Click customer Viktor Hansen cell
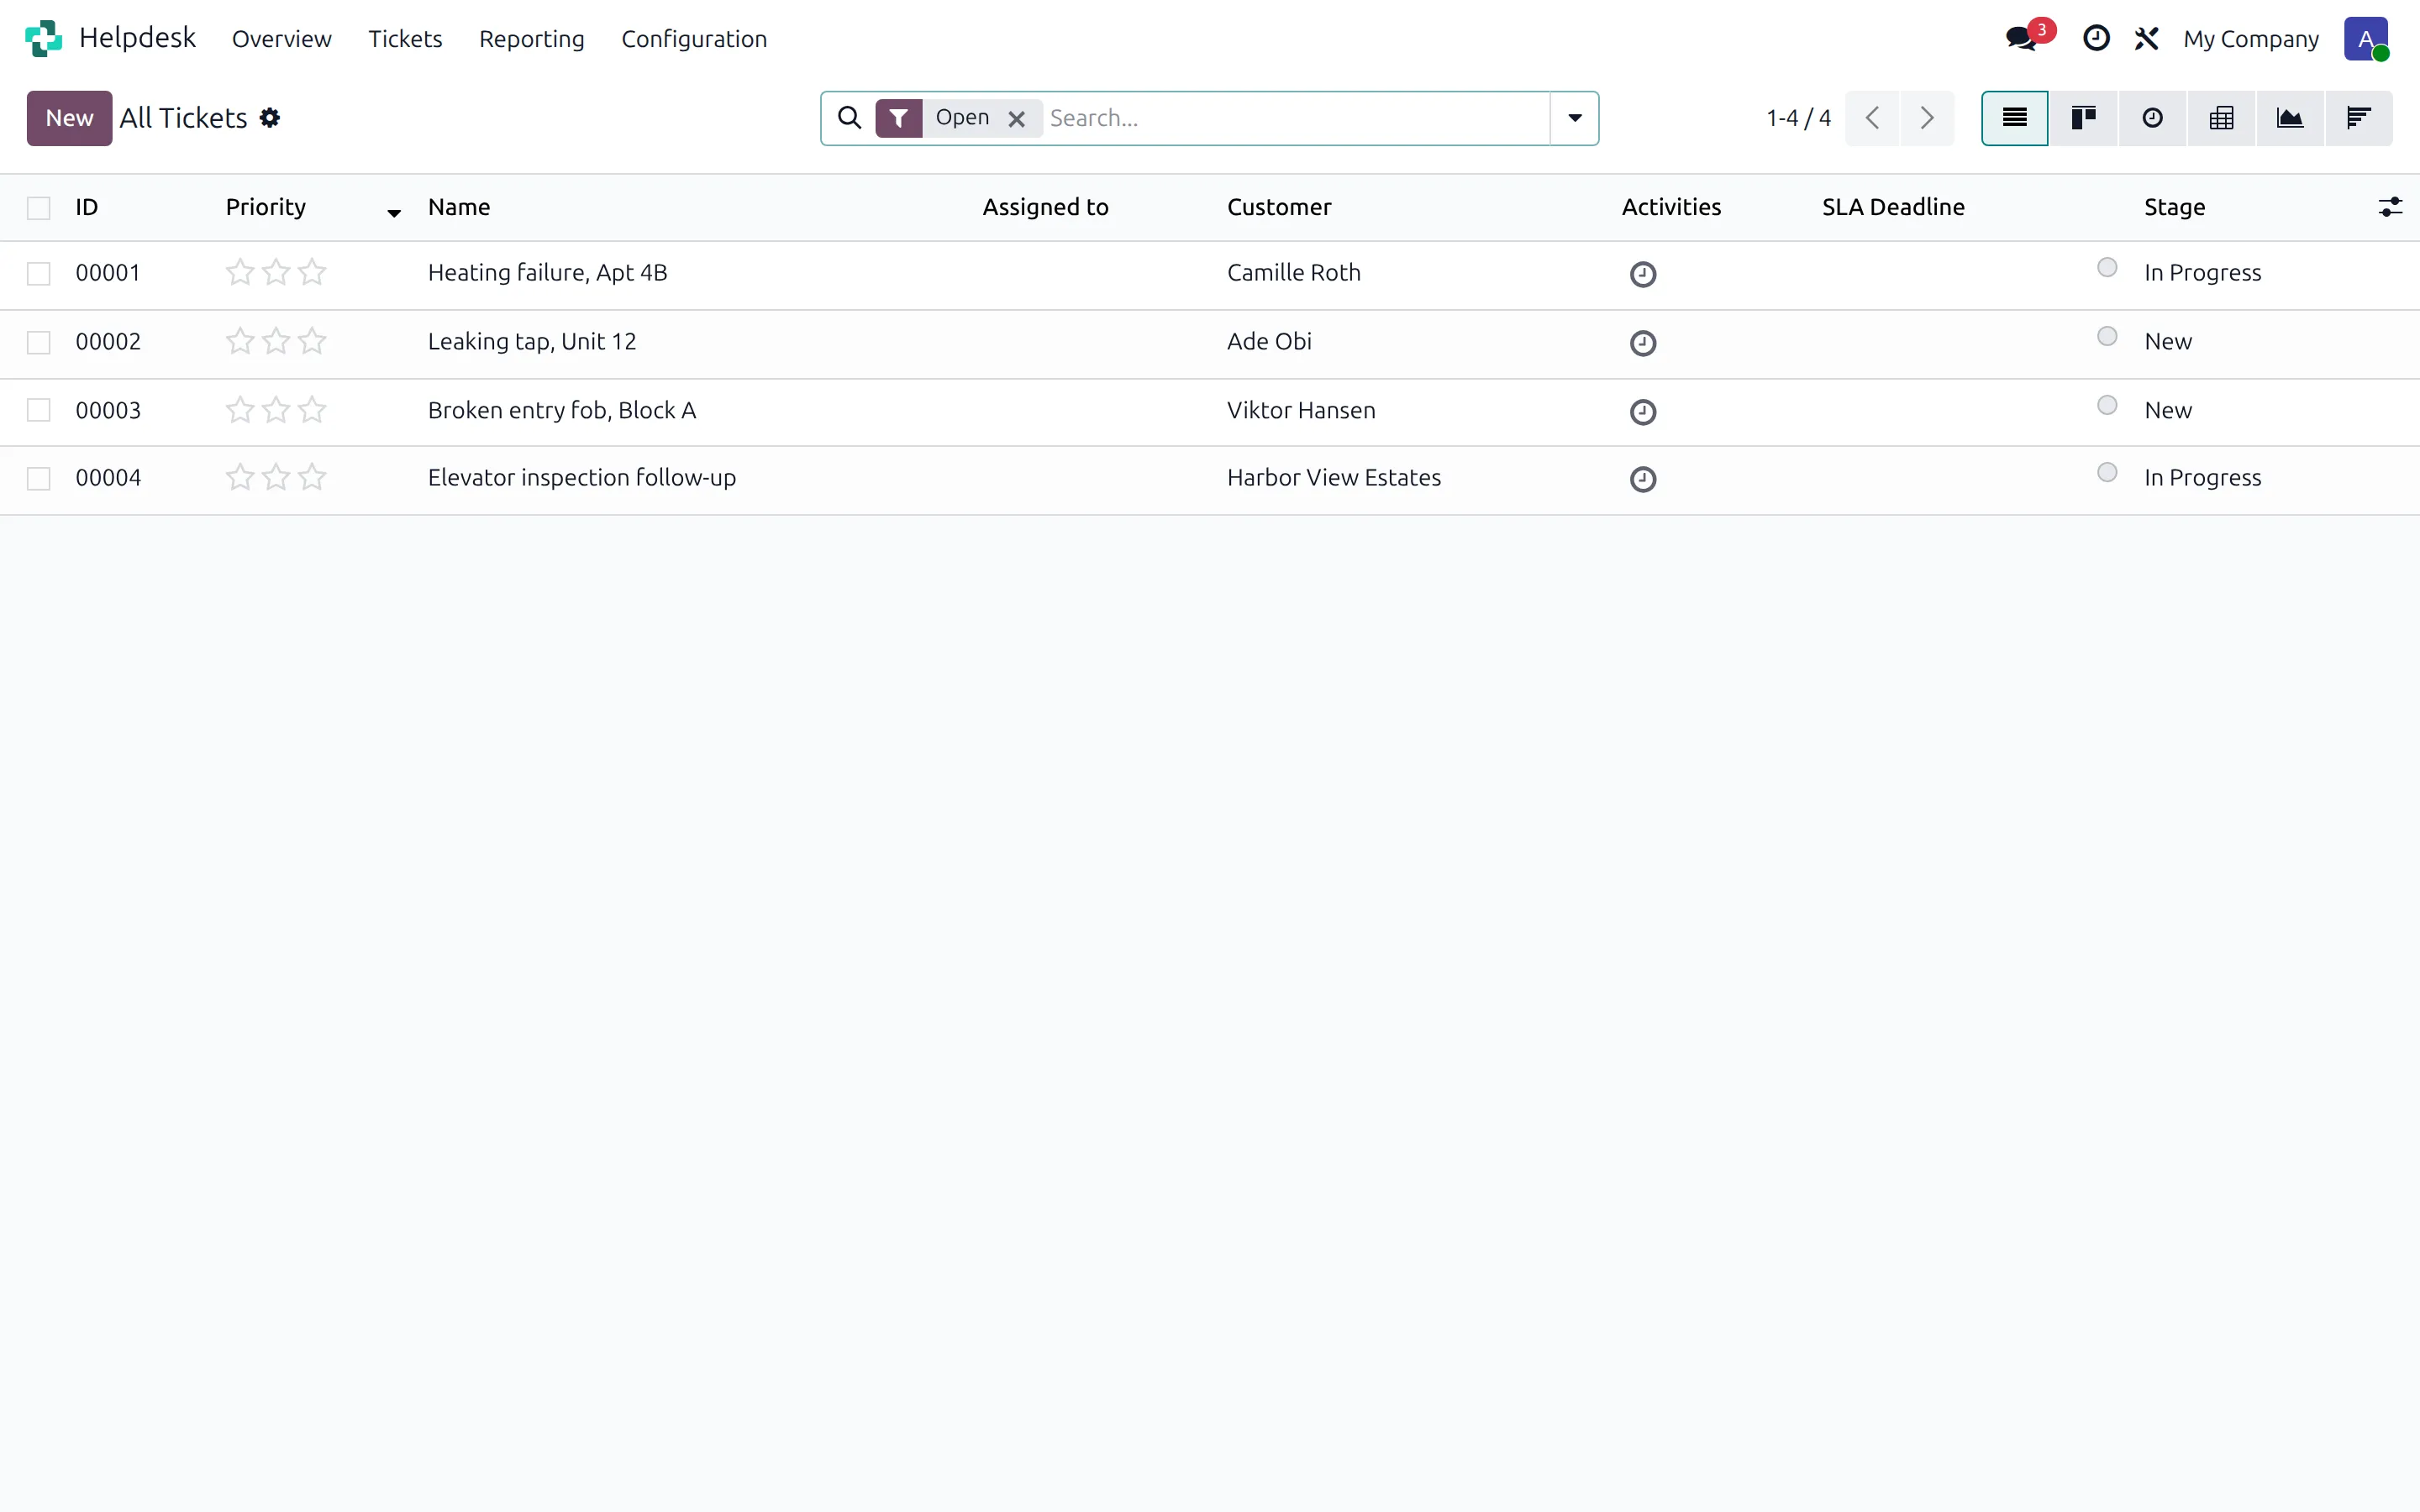Image resolution: width=2420 pixels, height=1512 pixels. [x=1301, y=410]
